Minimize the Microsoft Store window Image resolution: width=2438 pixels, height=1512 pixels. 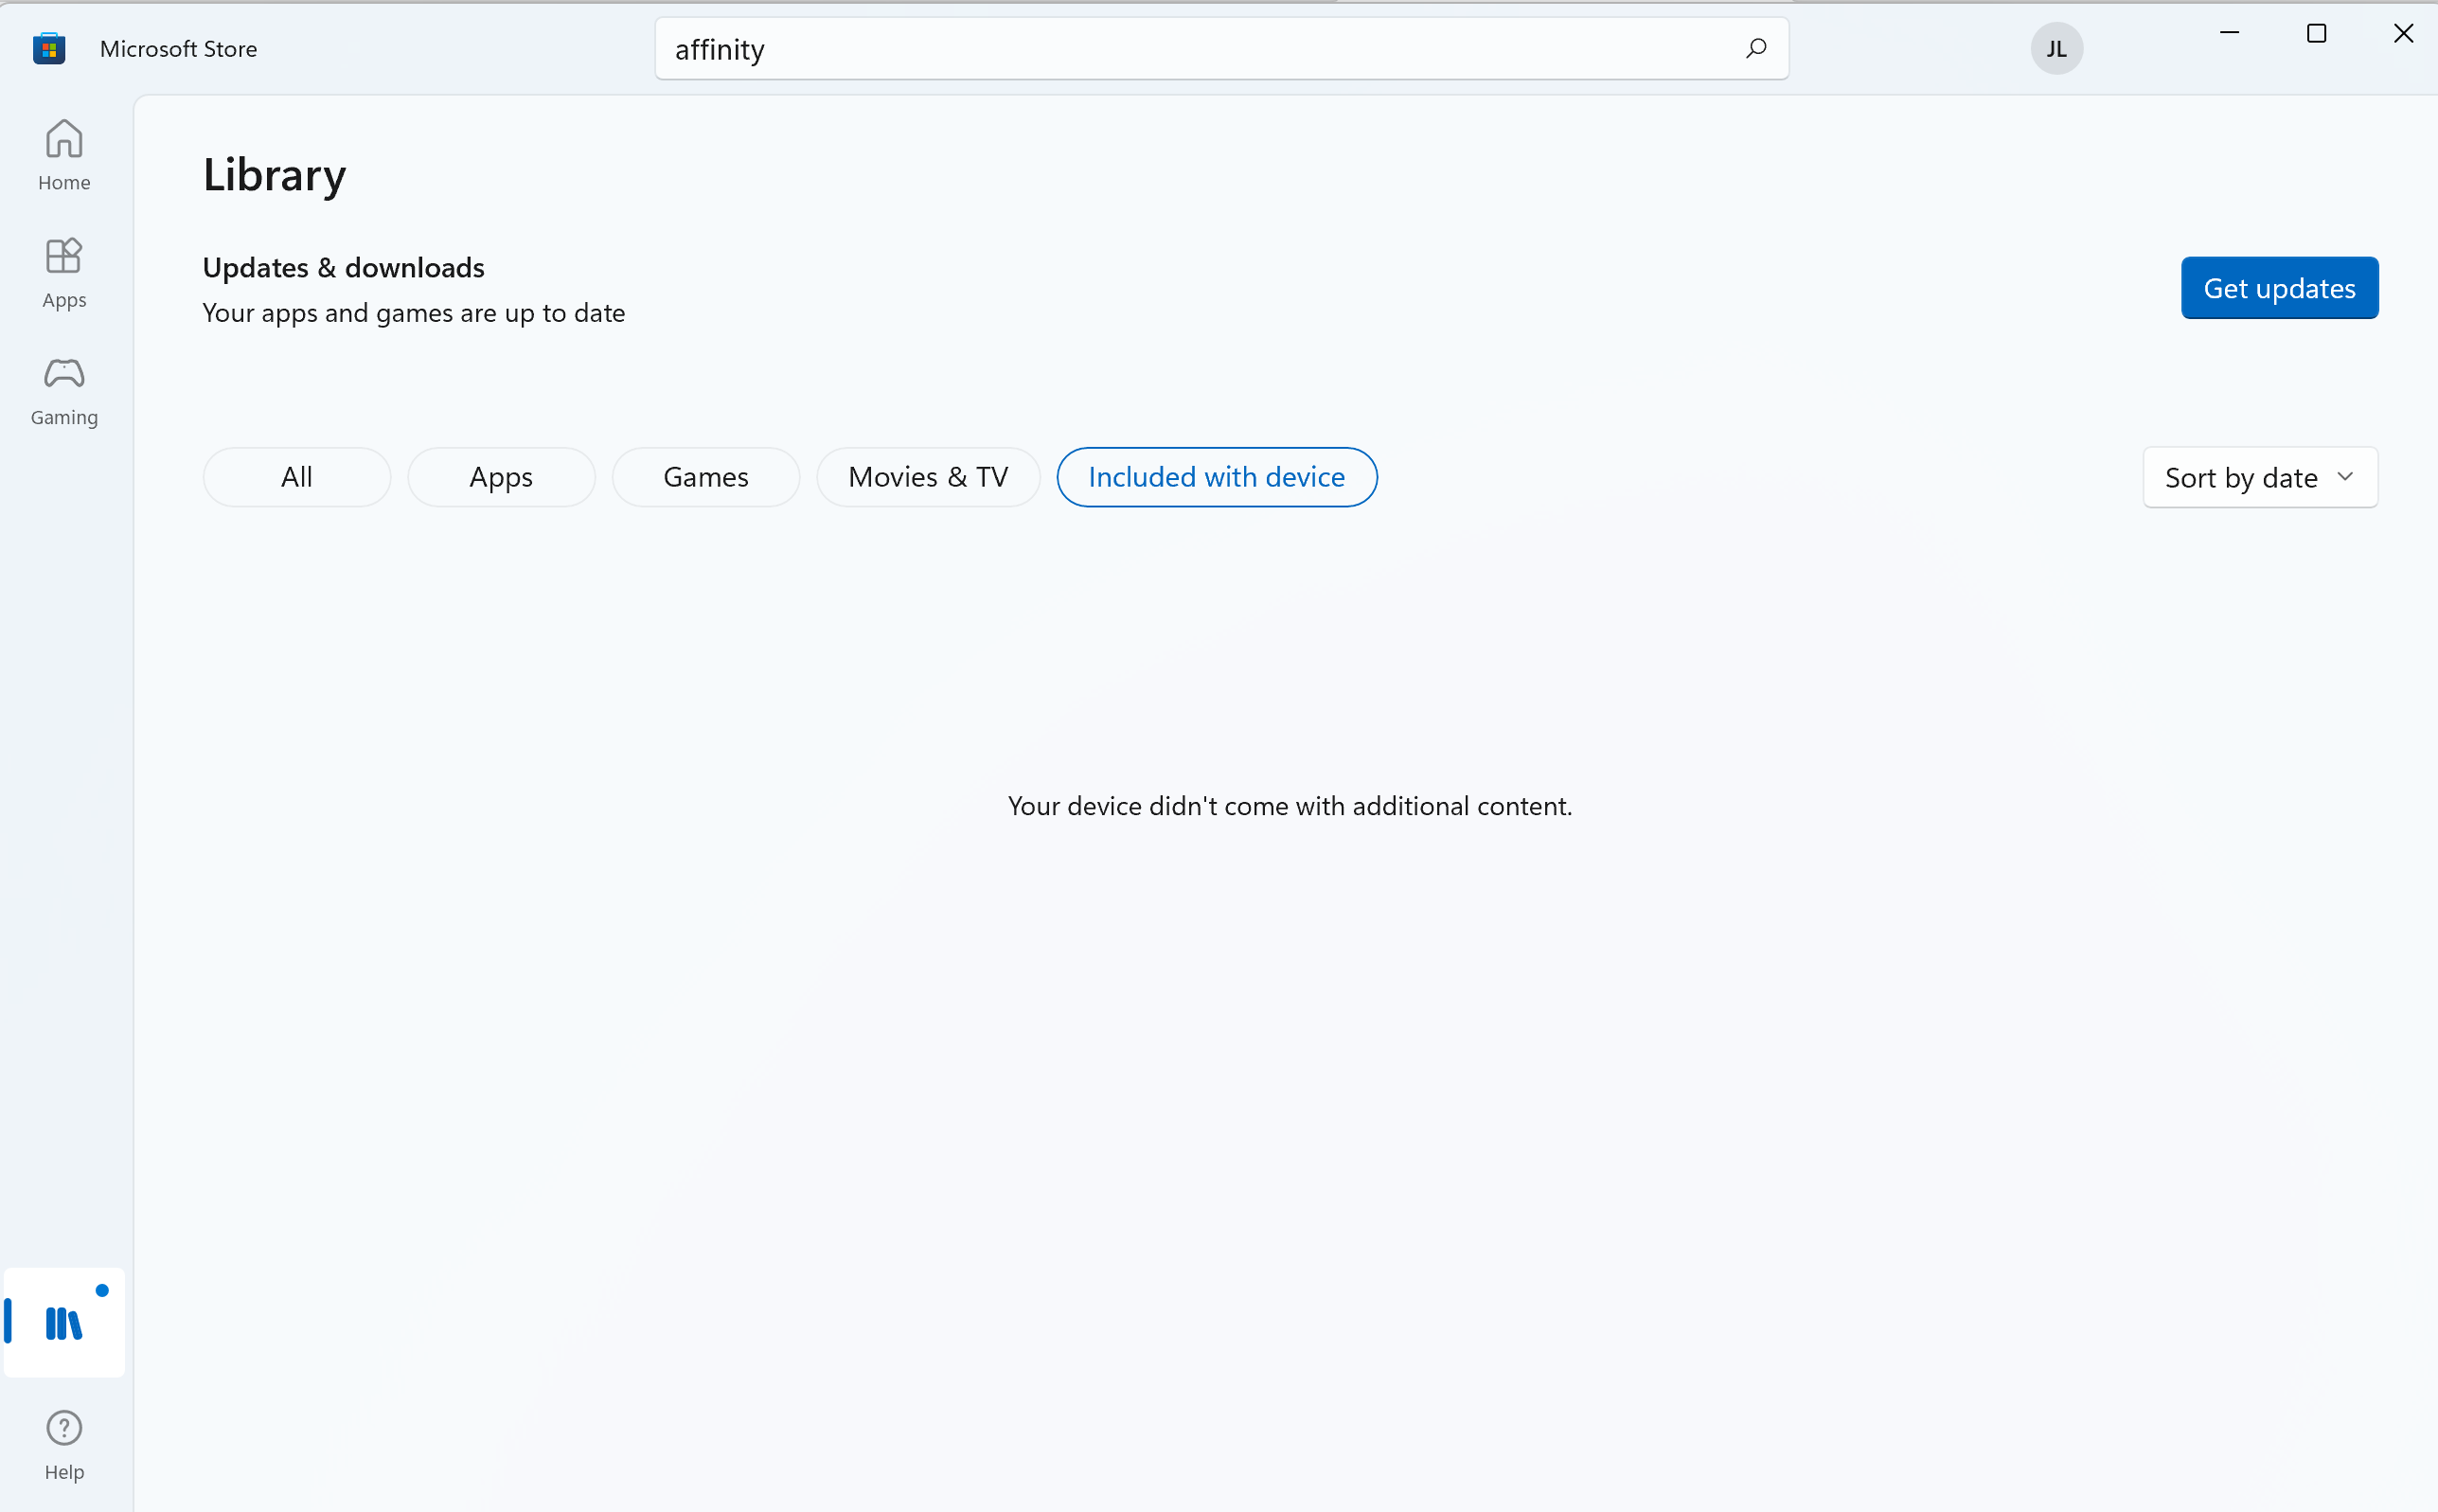[x=2229, y=33]
